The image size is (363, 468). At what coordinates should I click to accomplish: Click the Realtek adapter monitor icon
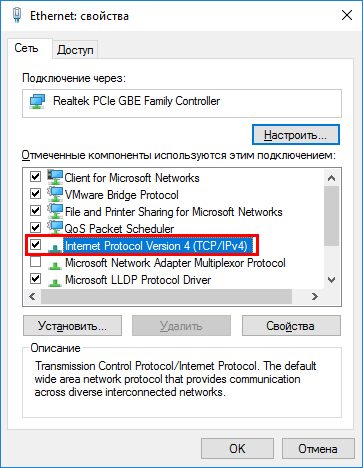click(x=37, y=101)
